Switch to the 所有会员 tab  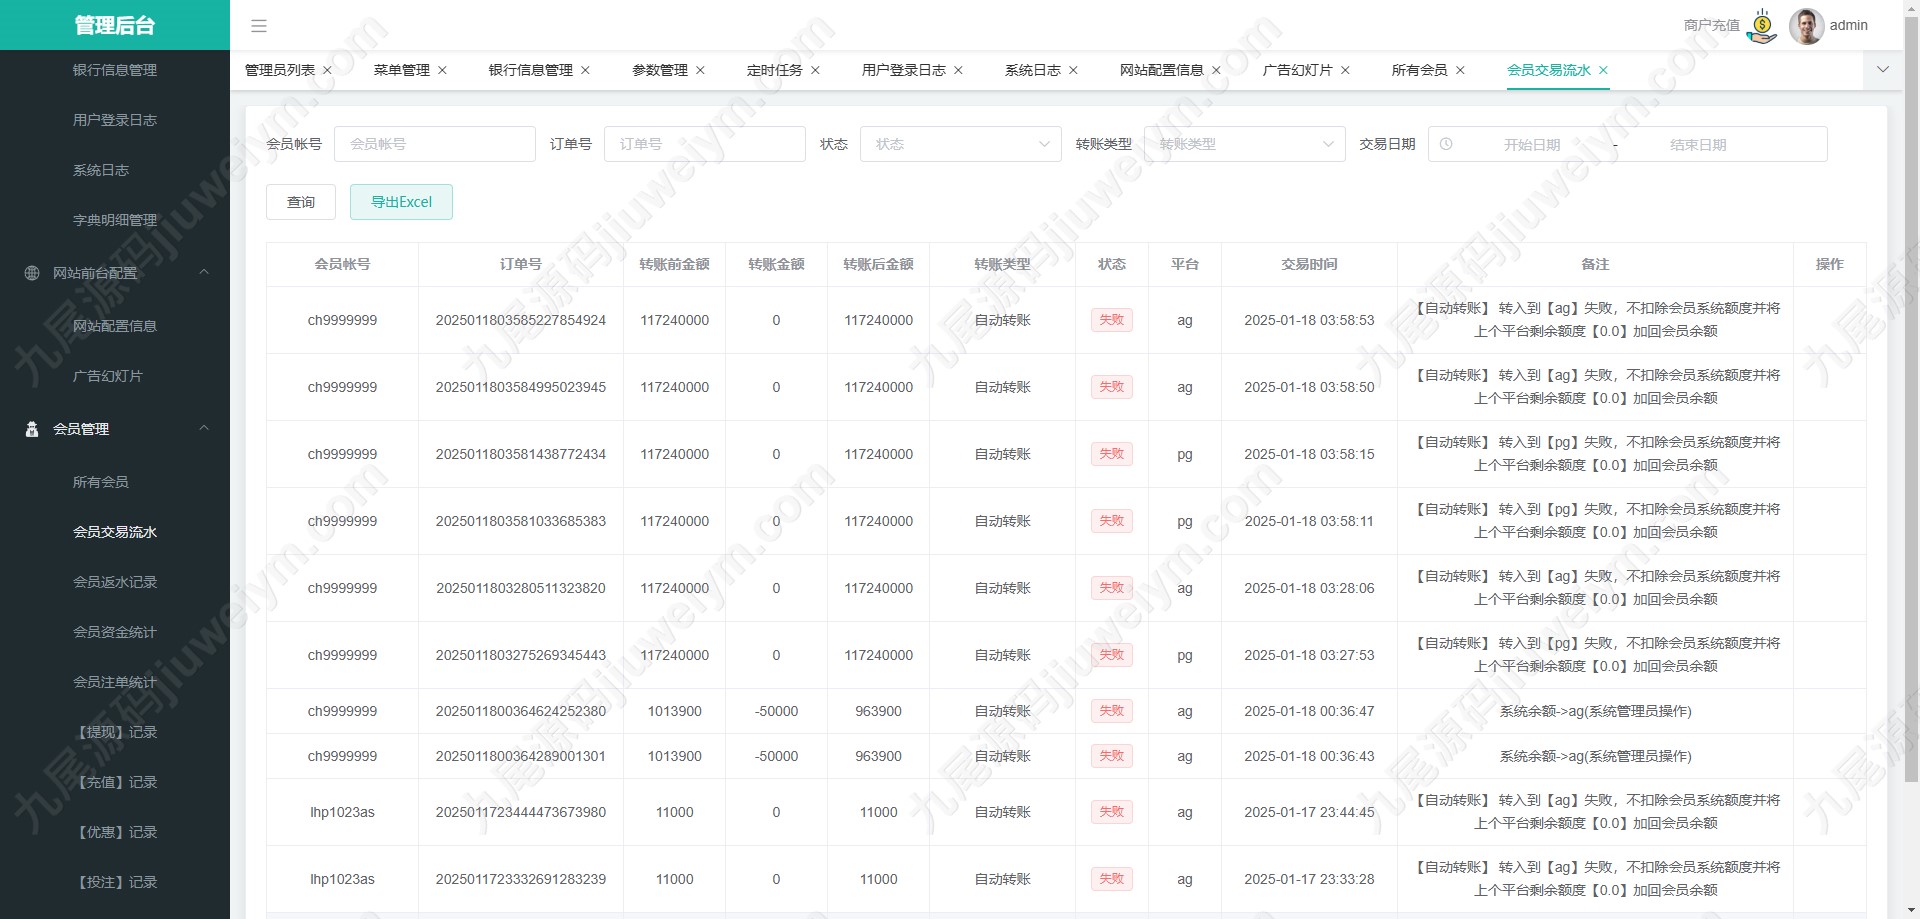click(x=1419, y=70)
